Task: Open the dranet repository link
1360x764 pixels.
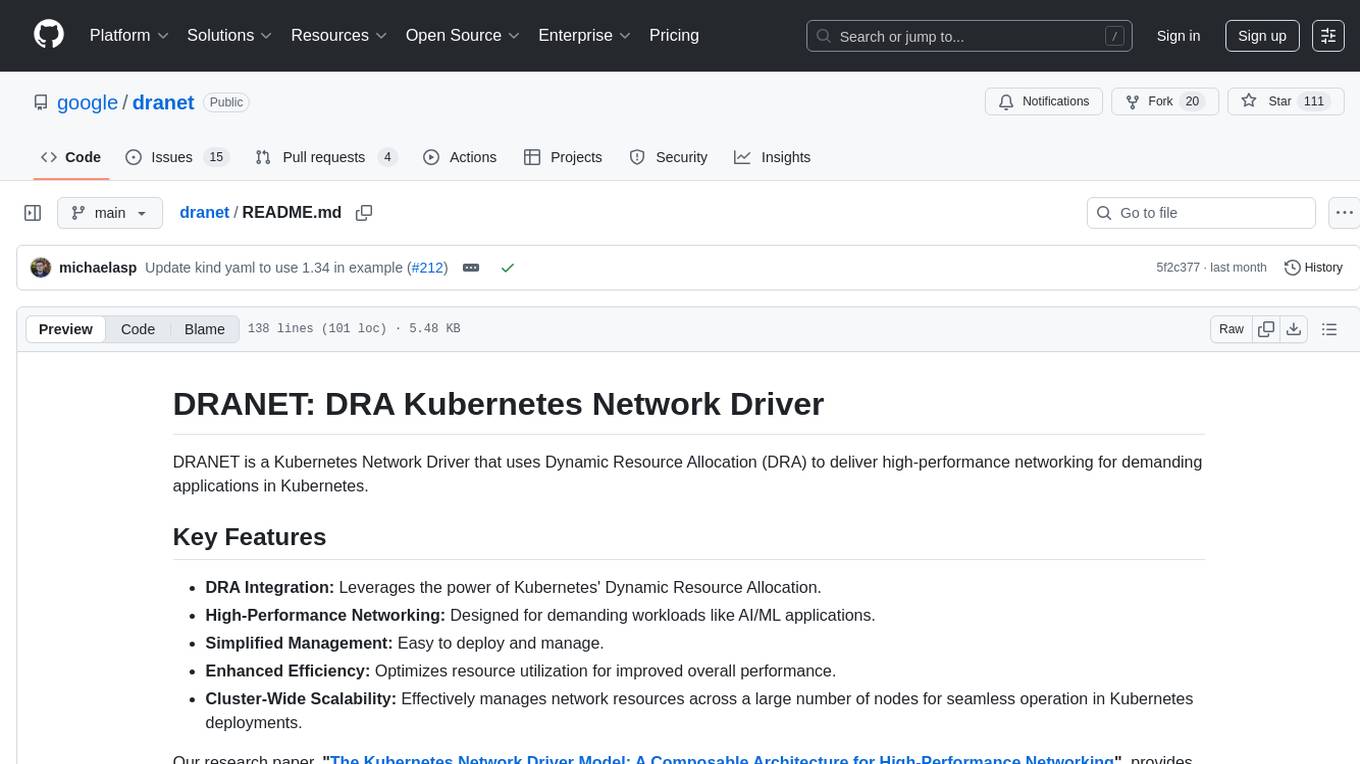Action: pyautogui.click(x=163, y=102)
